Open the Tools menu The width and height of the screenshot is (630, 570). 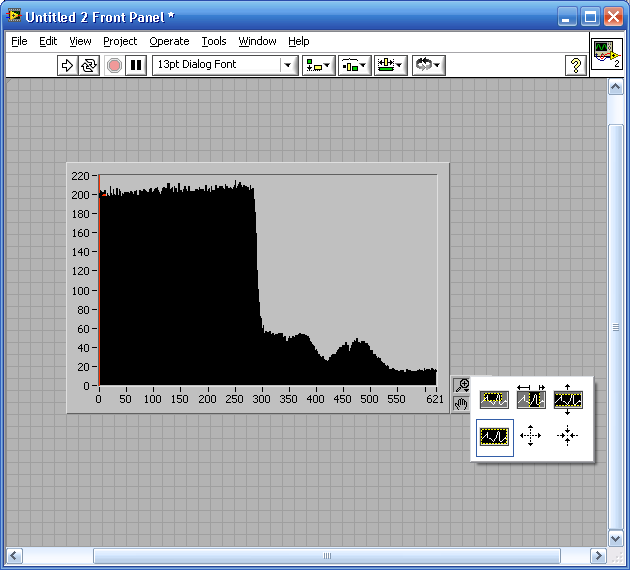pyautogui.click(x=214, y=41)
